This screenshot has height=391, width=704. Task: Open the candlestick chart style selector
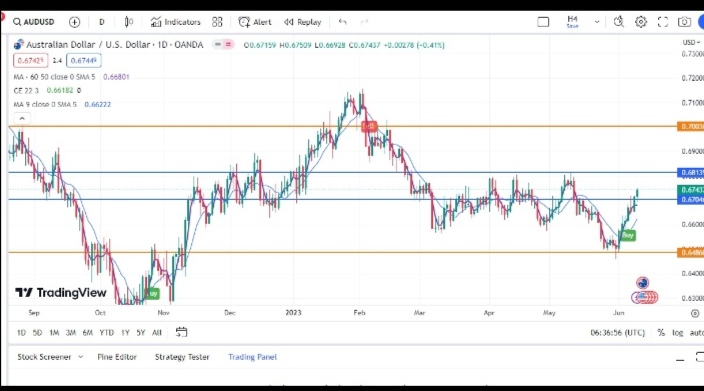[x=128, y=22]
